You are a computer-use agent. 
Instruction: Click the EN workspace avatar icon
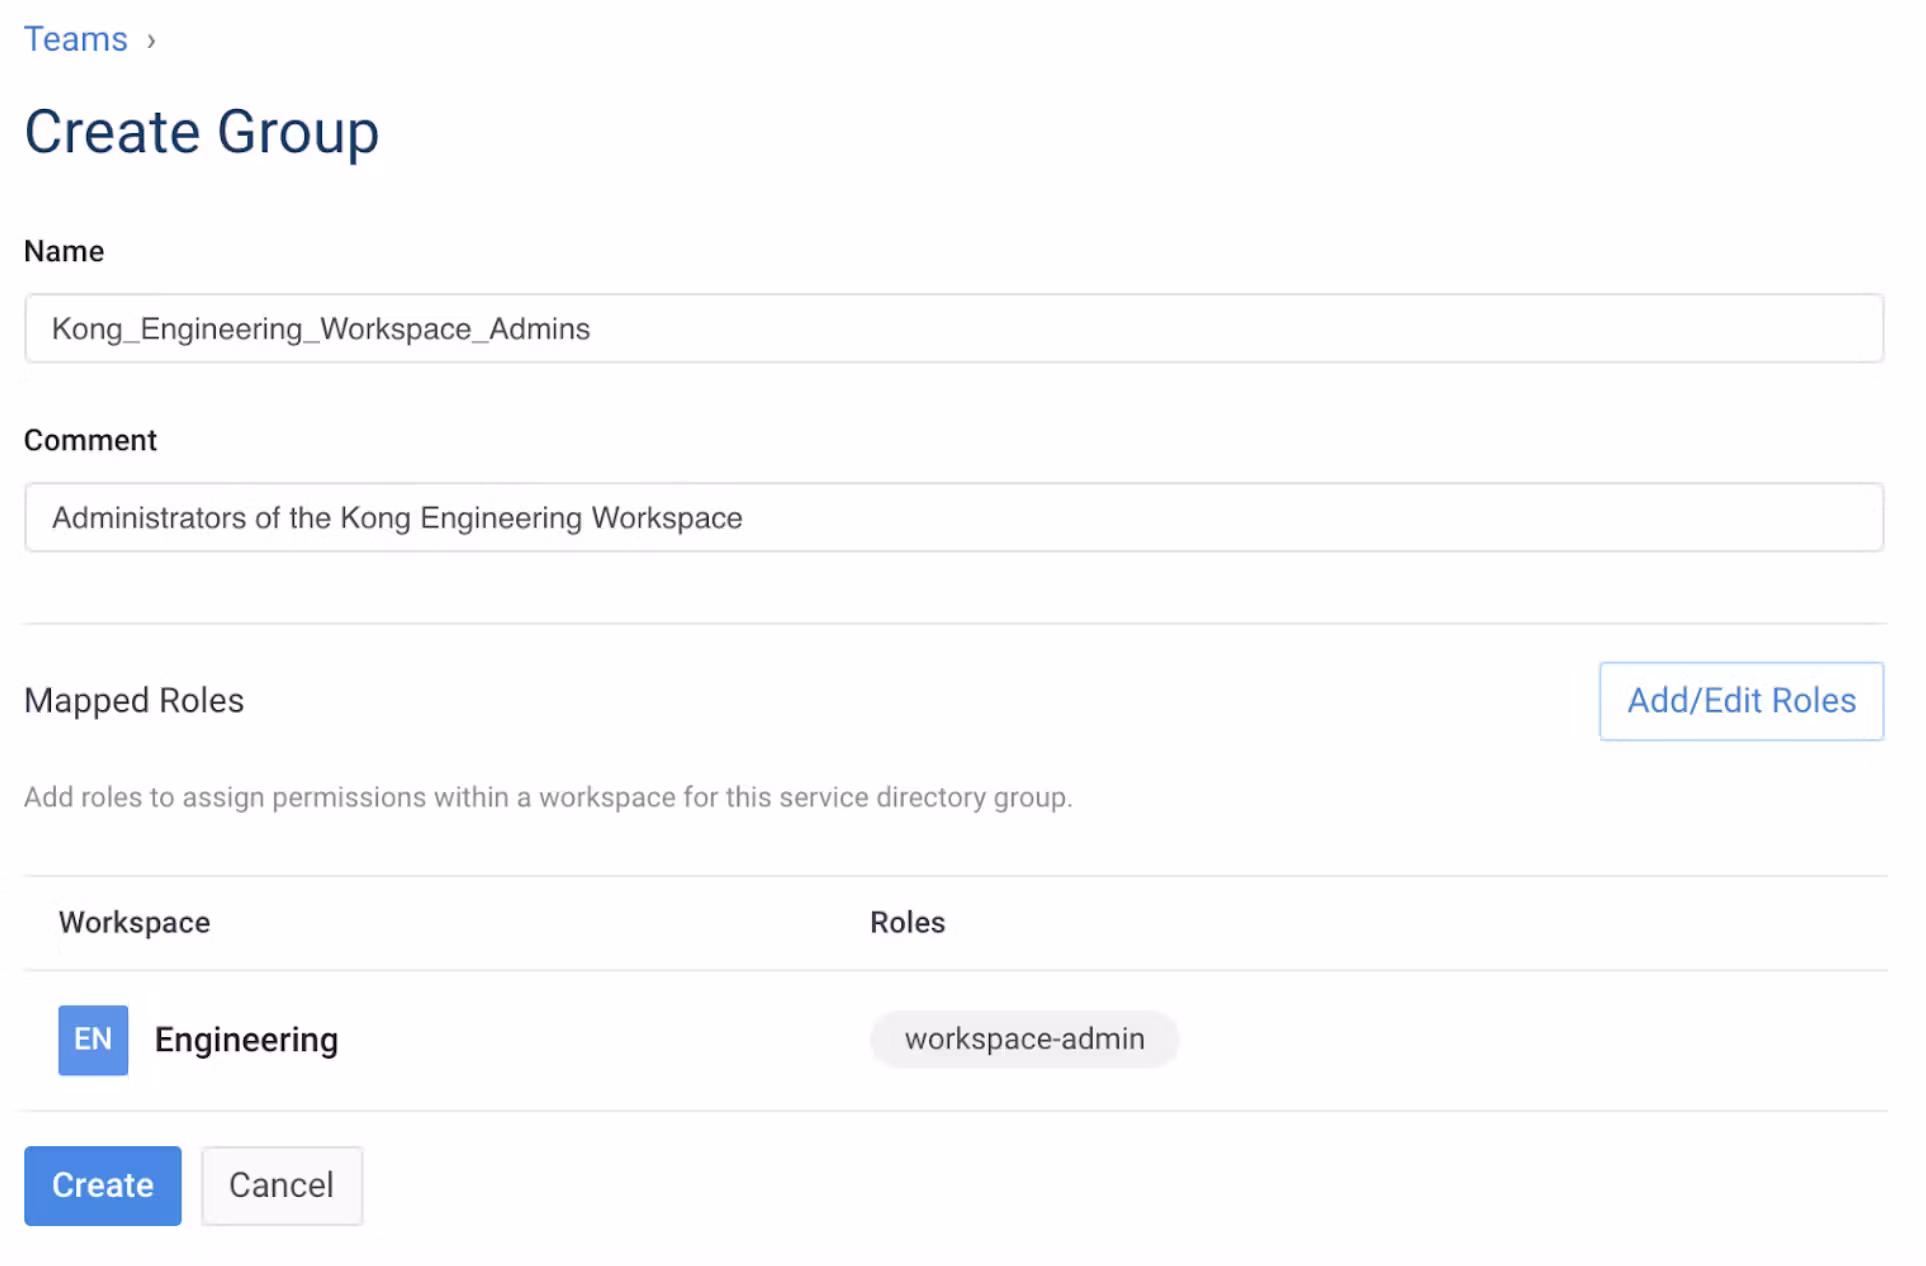tap(93, 1039)
